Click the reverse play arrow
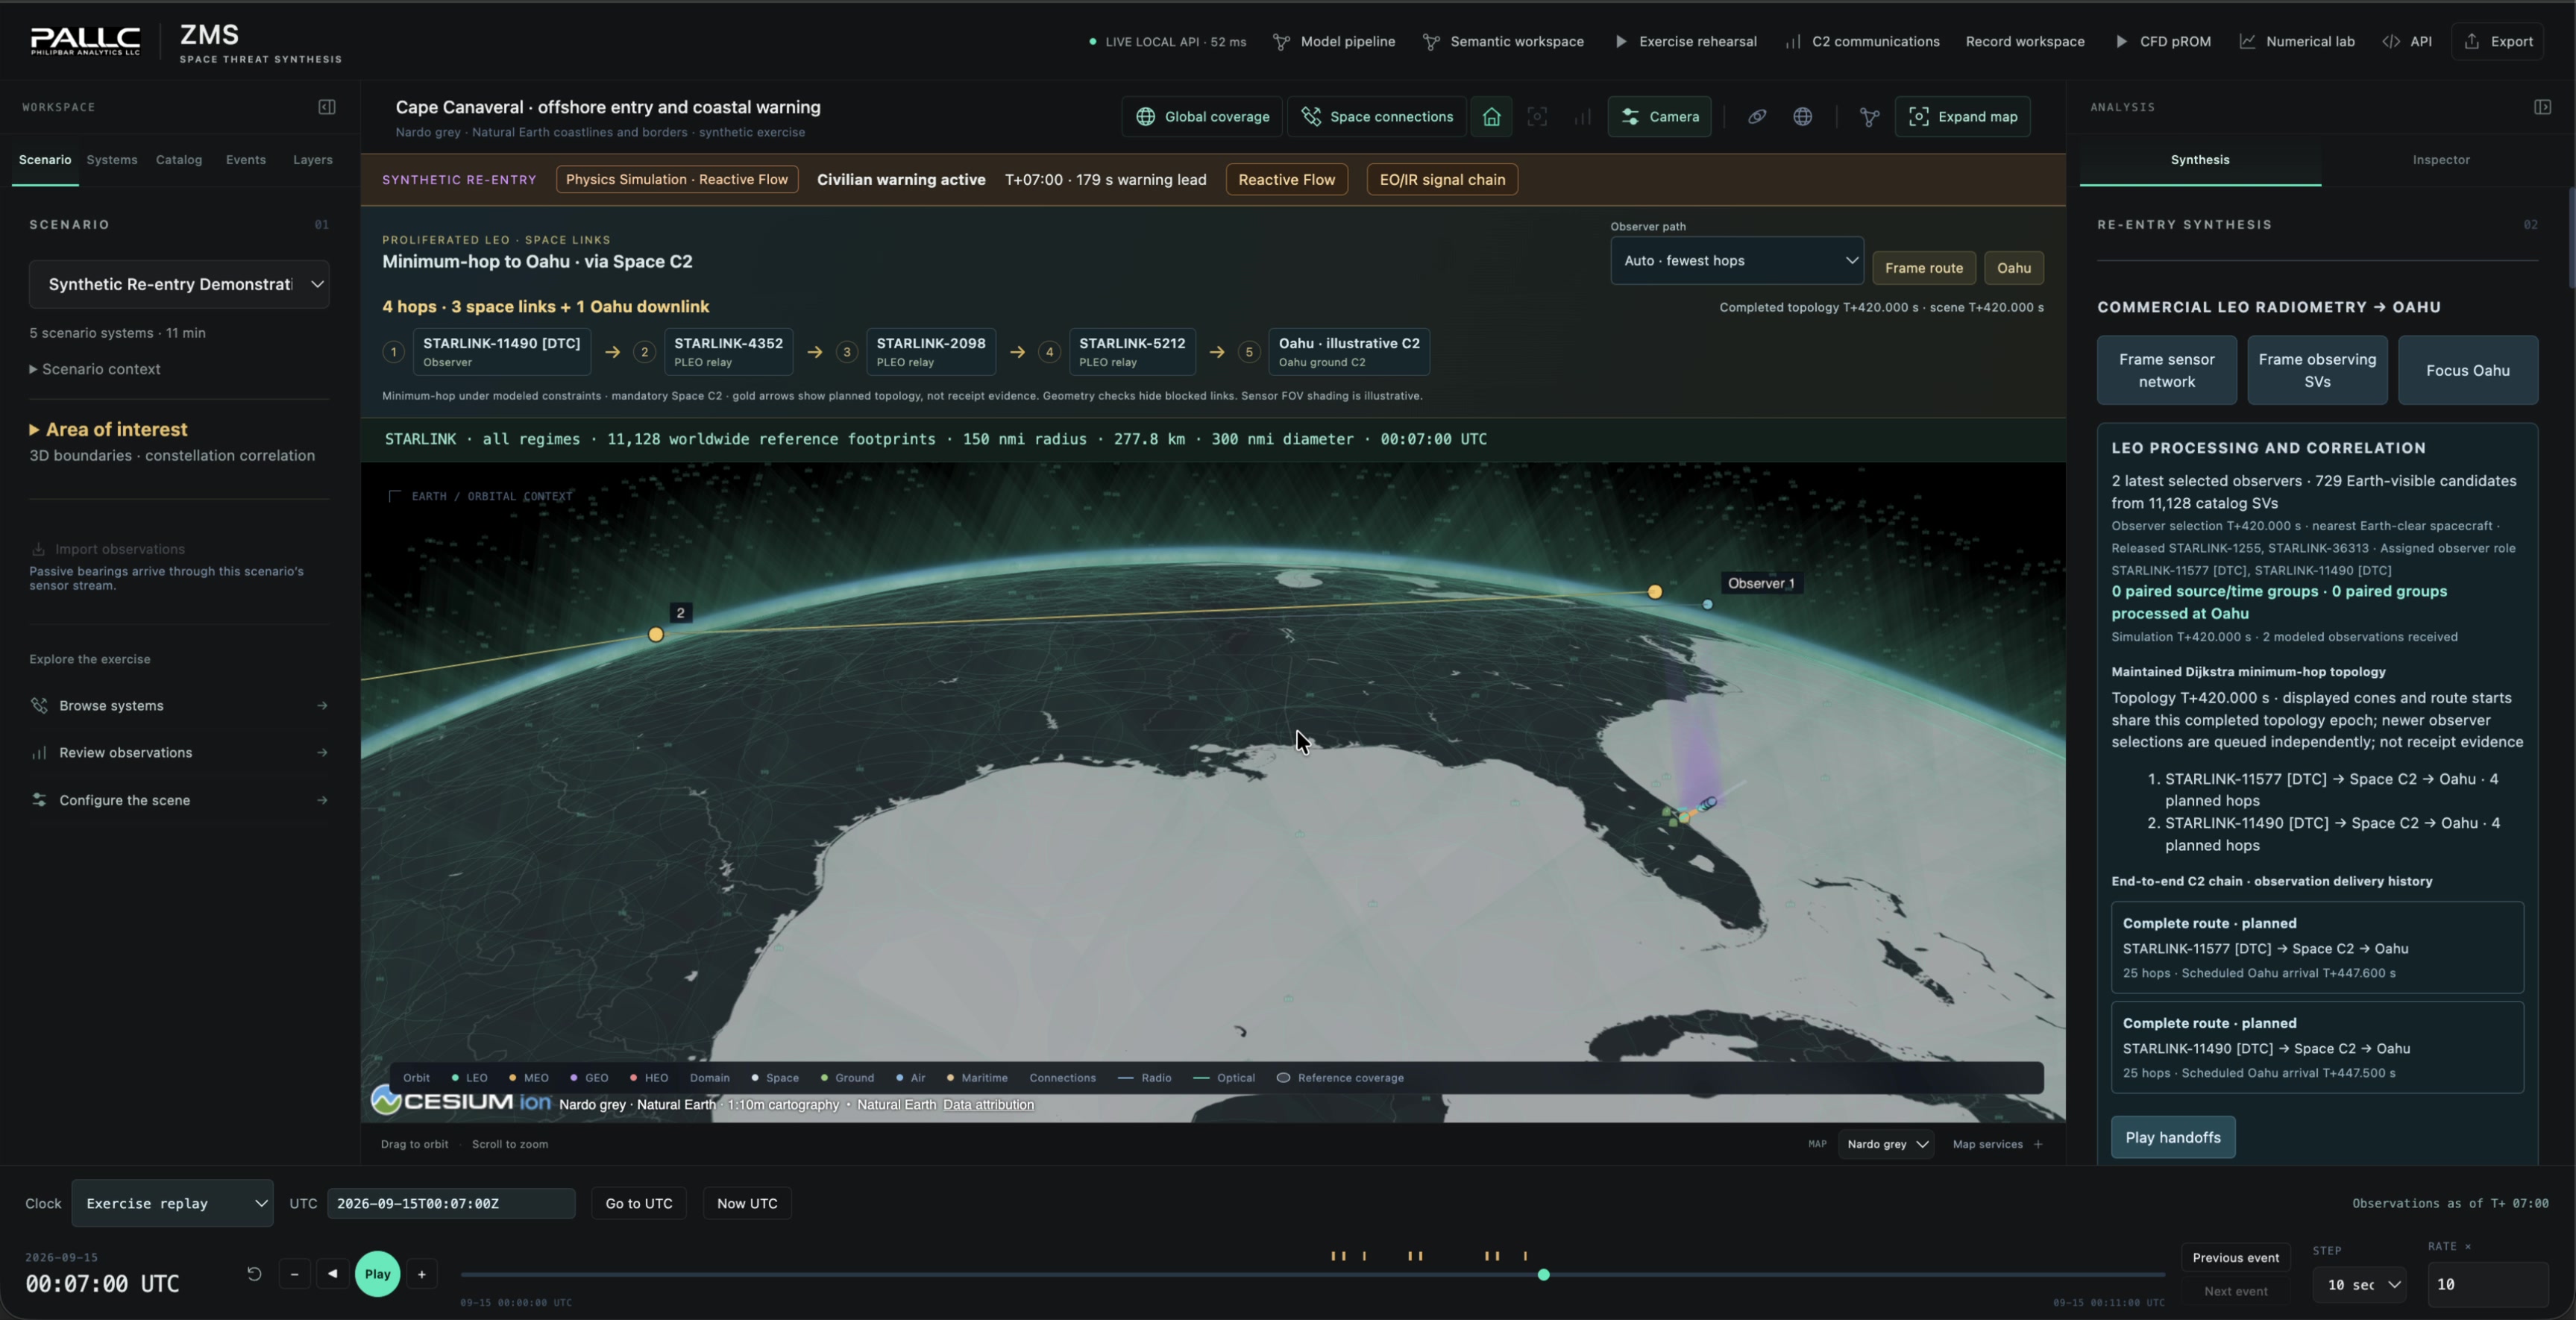 [x=333, y=1274]
